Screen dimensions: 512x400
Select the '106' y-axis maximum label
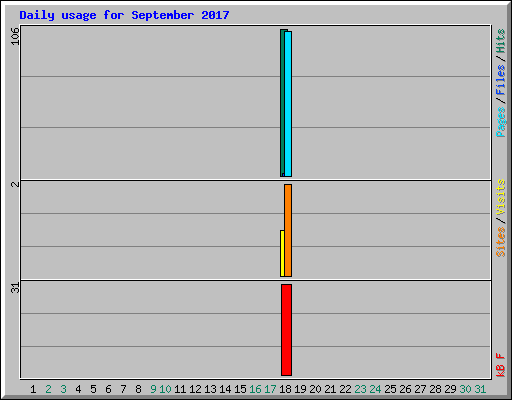pyautogui.click(x=15, y=36)
